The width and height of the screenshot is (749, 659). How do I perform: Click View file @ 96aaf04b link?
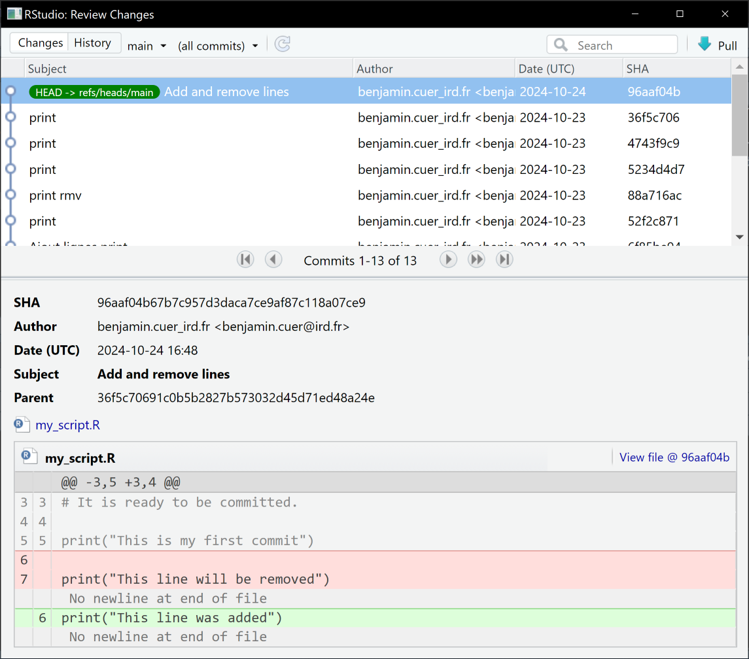click(673, 457)
